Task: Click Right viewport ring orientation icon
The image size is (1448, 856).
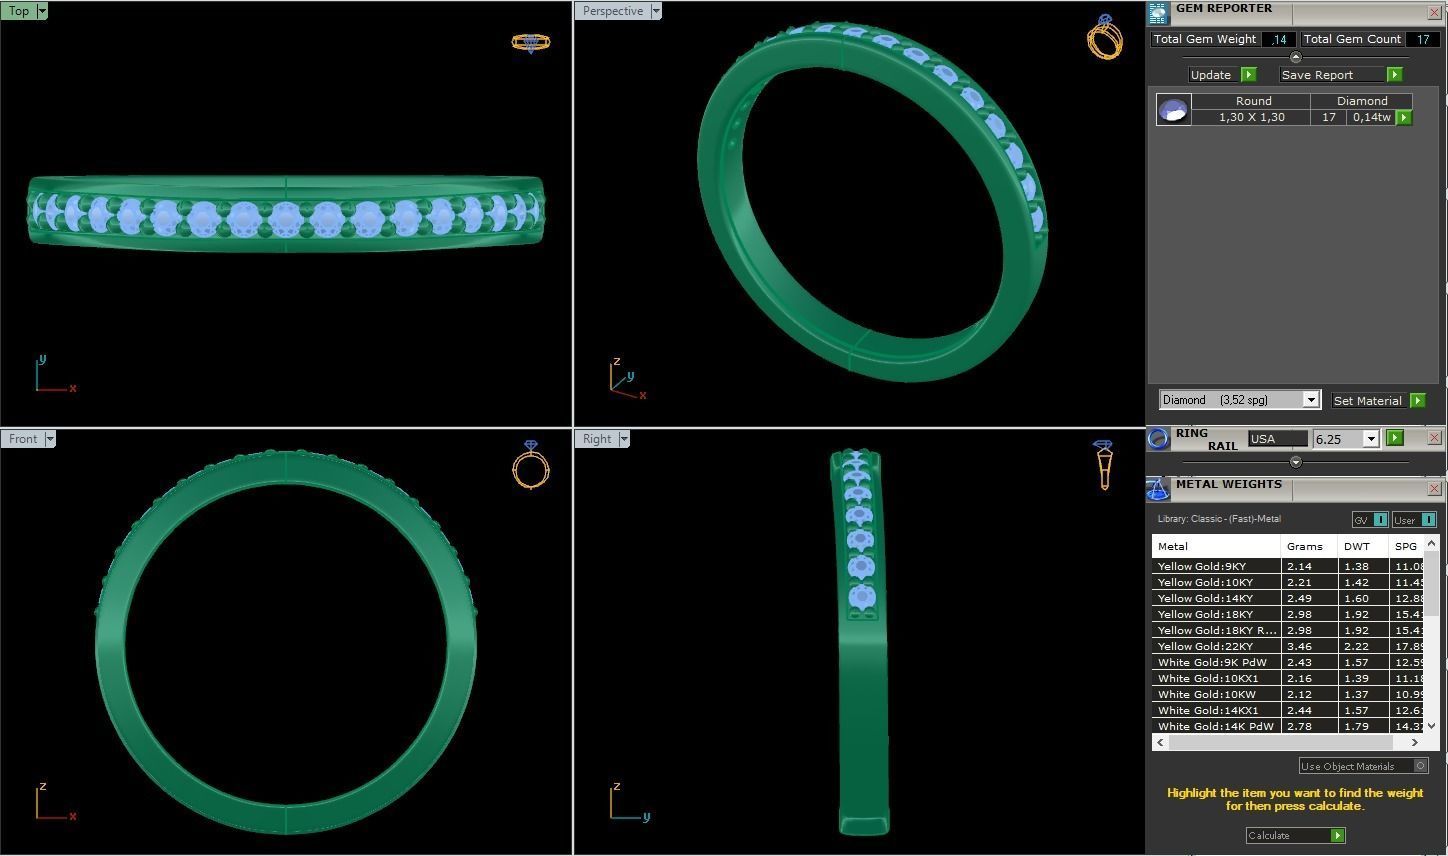Action: (x=1104, y=465)
